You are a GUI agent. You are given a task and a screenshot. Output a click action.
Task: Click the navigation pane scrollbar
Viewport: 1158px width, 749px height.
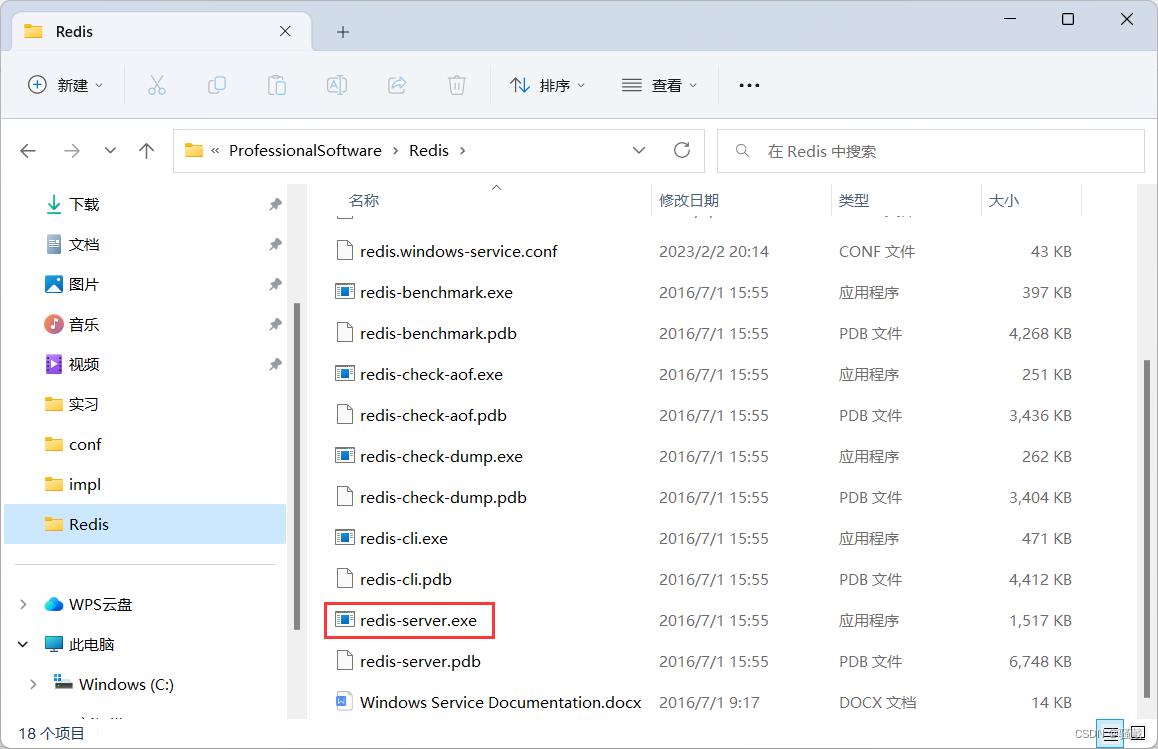(x=297, y=465)
